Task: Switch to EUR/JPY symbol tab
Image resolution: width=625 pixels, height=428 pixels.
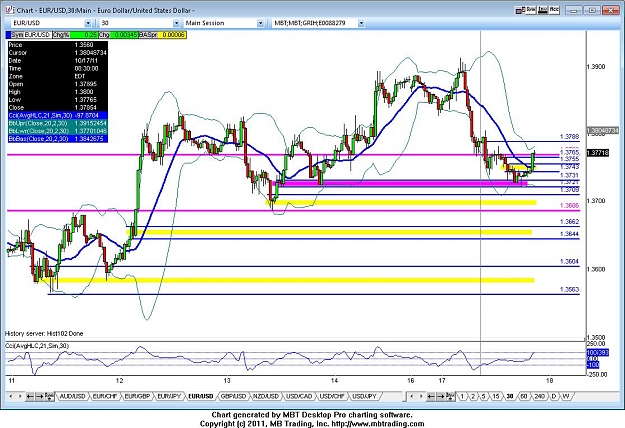Action: [x=169, y=396]
